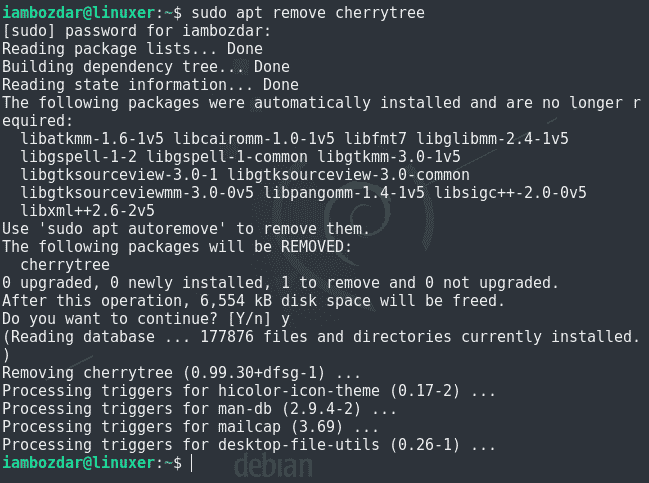Click the 'sudo apt remove cherrytree' command text
This screenshot has width=649, height=483.
click(x=308, y=13)
